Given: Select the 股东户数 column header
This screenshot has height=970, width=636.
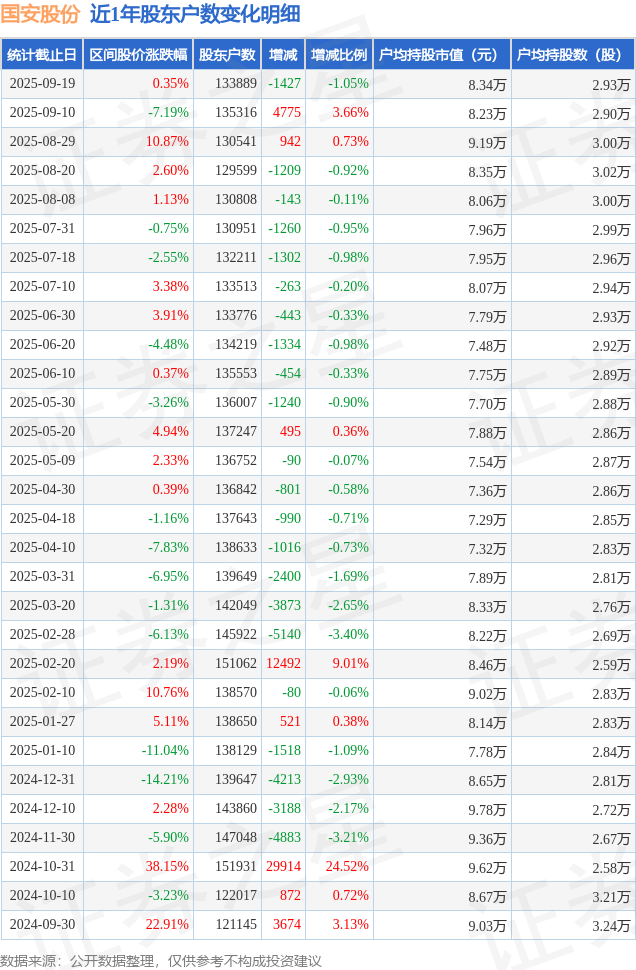Looking at the screenshot, I should tap(227, 55).
